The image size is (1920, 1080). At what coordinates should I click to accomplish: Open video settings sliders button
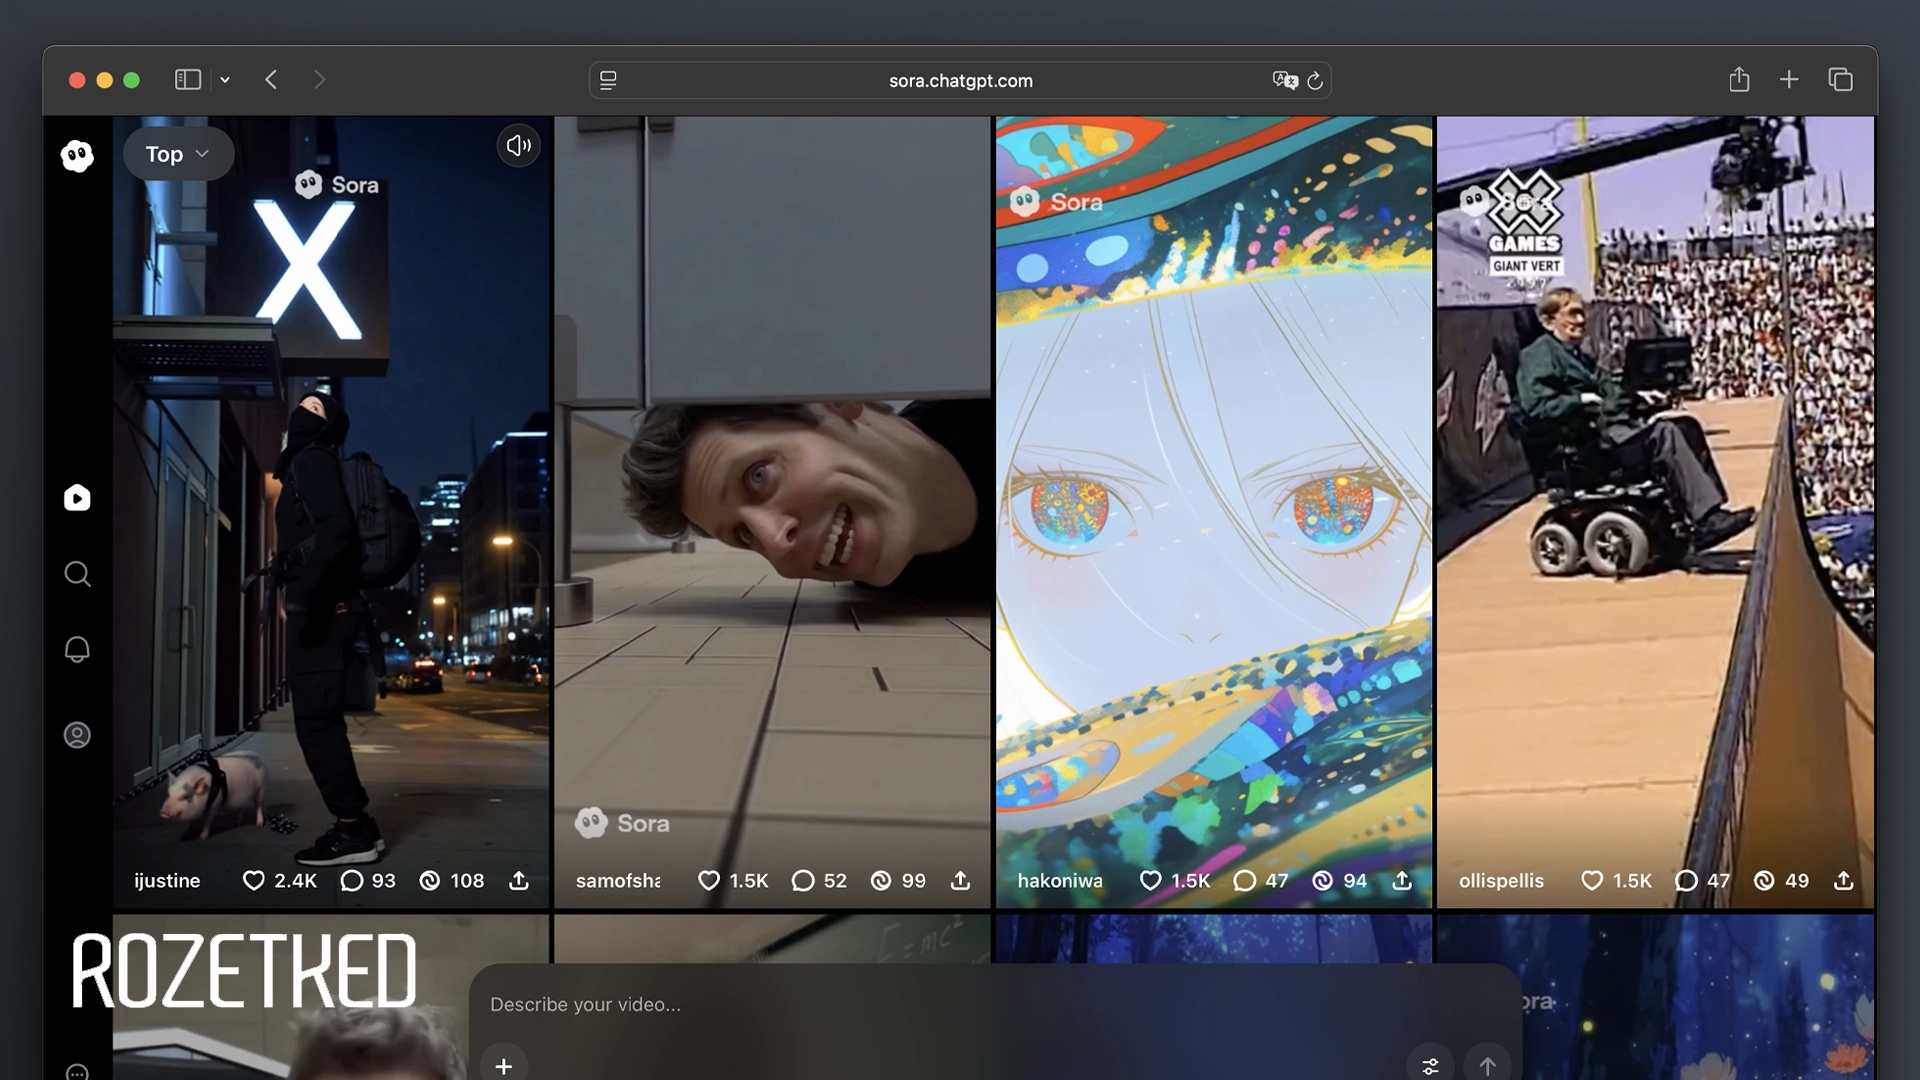[1430, 1066]
